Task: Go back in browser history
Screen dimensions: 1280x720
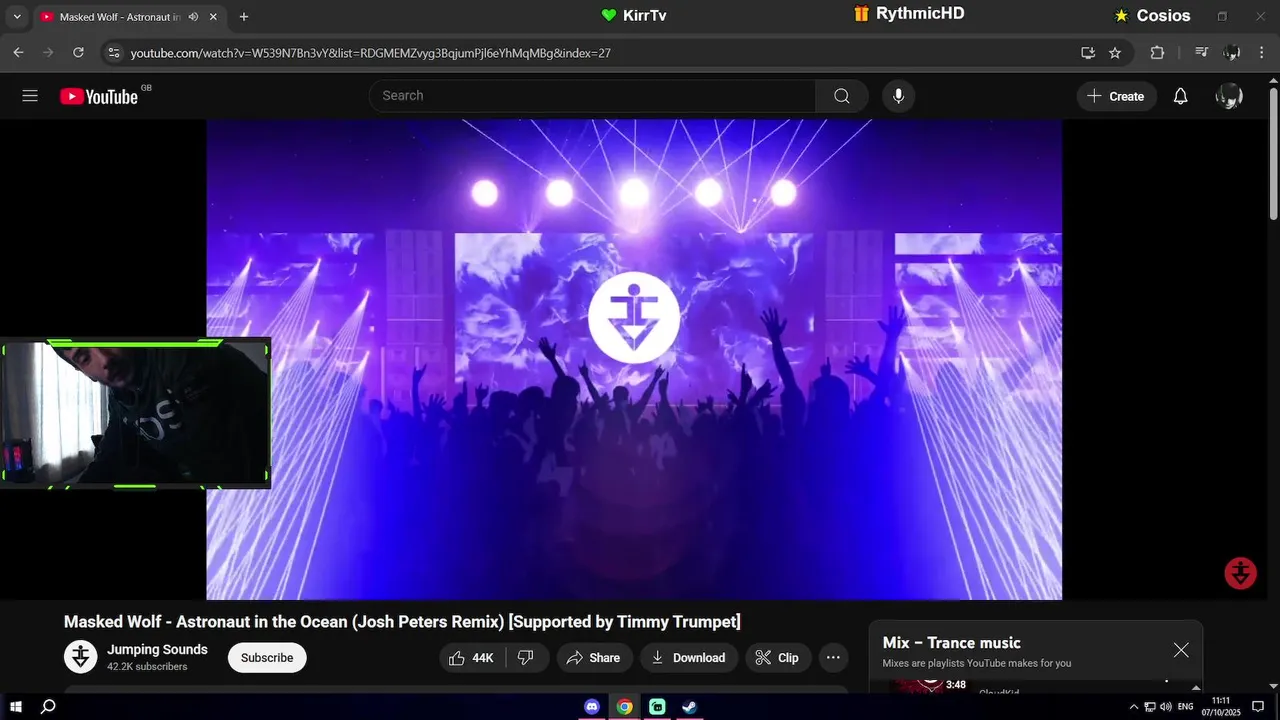Action: [18, 53]
